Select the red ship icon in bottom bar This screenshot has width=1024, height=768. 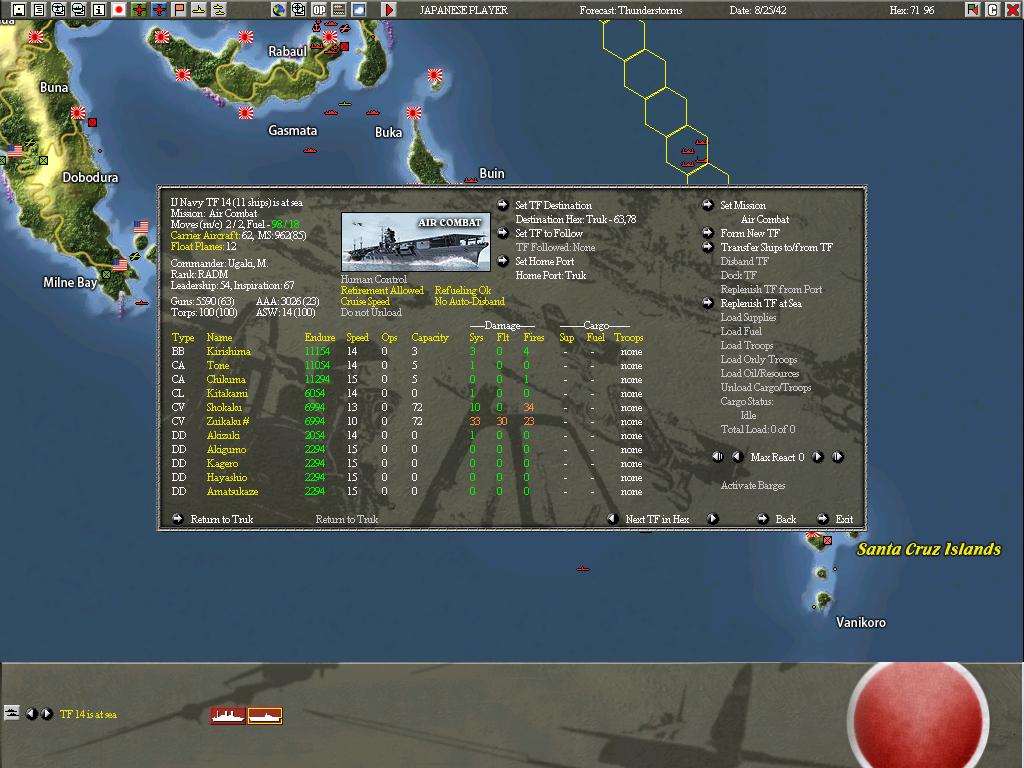coord(228,716)
